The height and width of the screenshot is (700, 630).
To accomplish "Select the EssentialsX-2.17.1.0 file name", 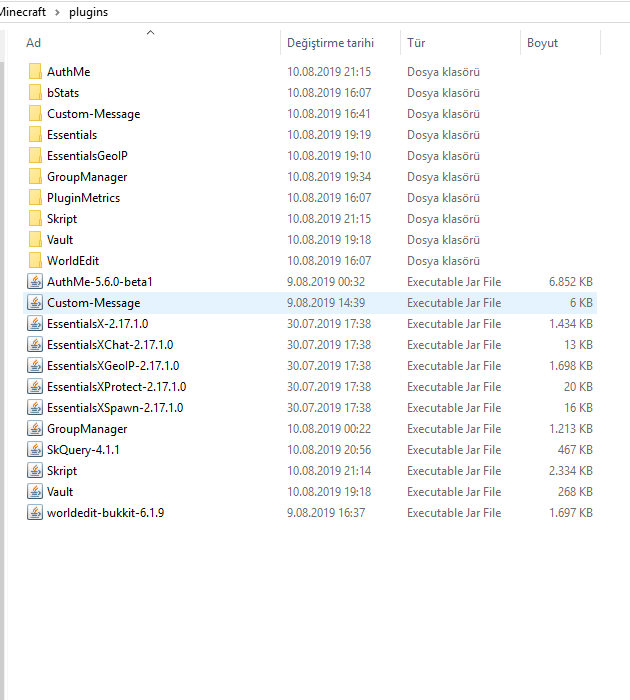I will 98,324.
